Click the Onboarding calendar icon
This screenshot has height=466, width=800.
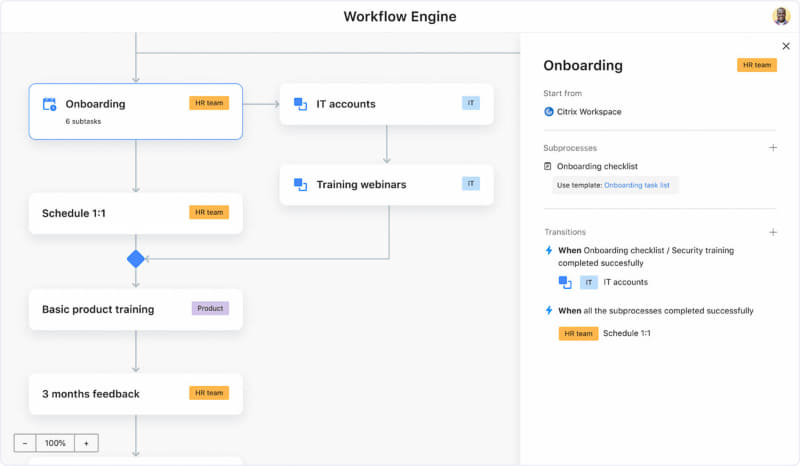coord(49,104)
